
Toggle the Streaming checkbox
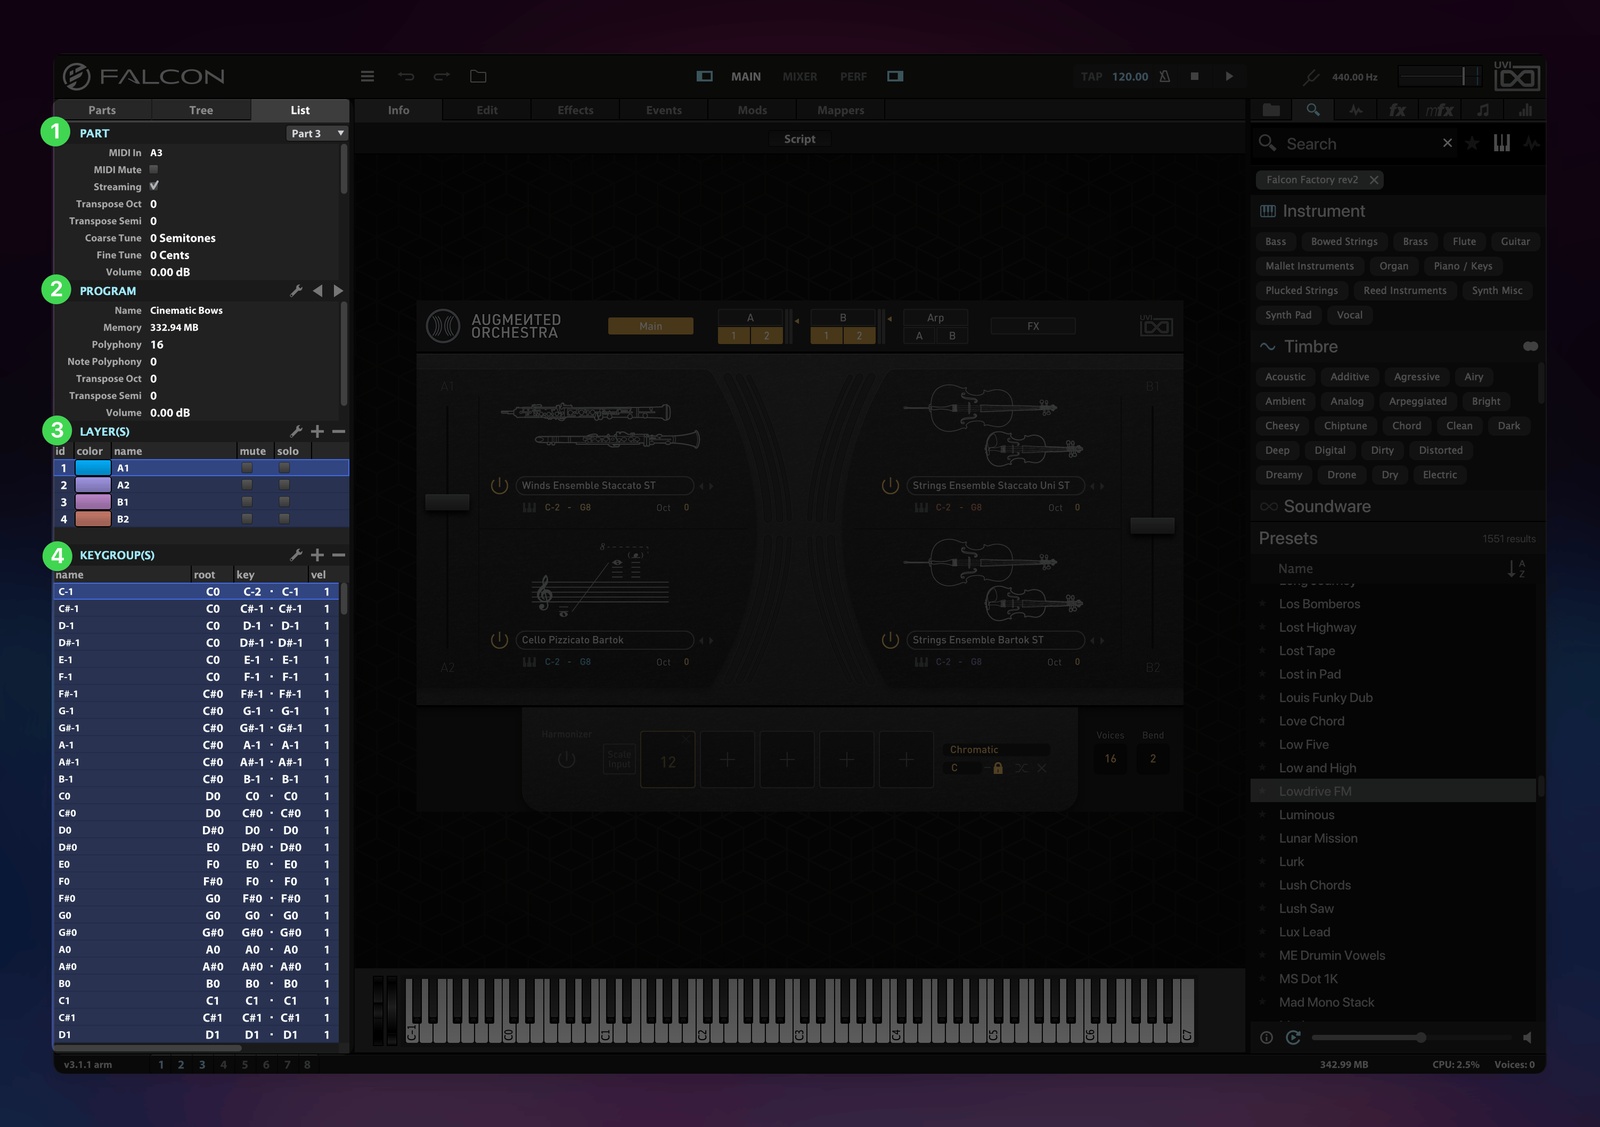click(x=154, y=186)
